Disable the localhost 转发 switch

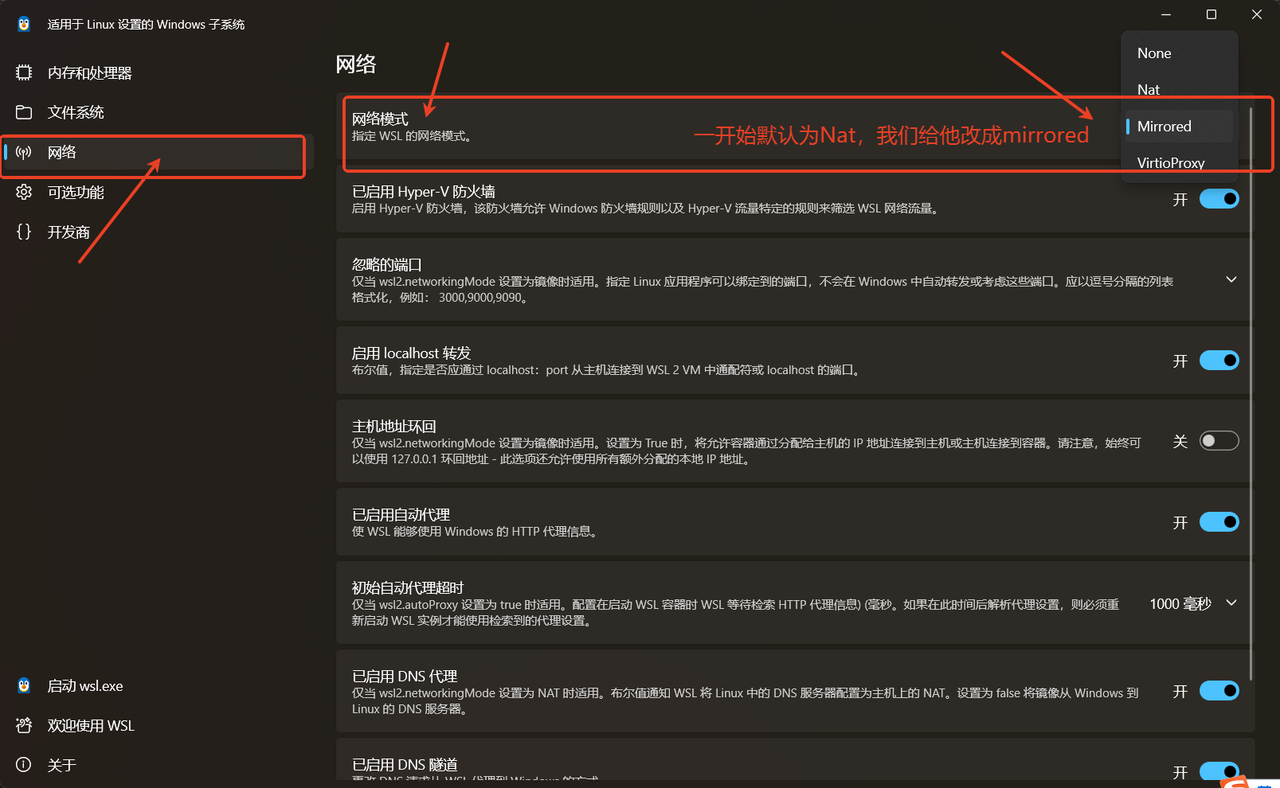[x=1219, y=360]
